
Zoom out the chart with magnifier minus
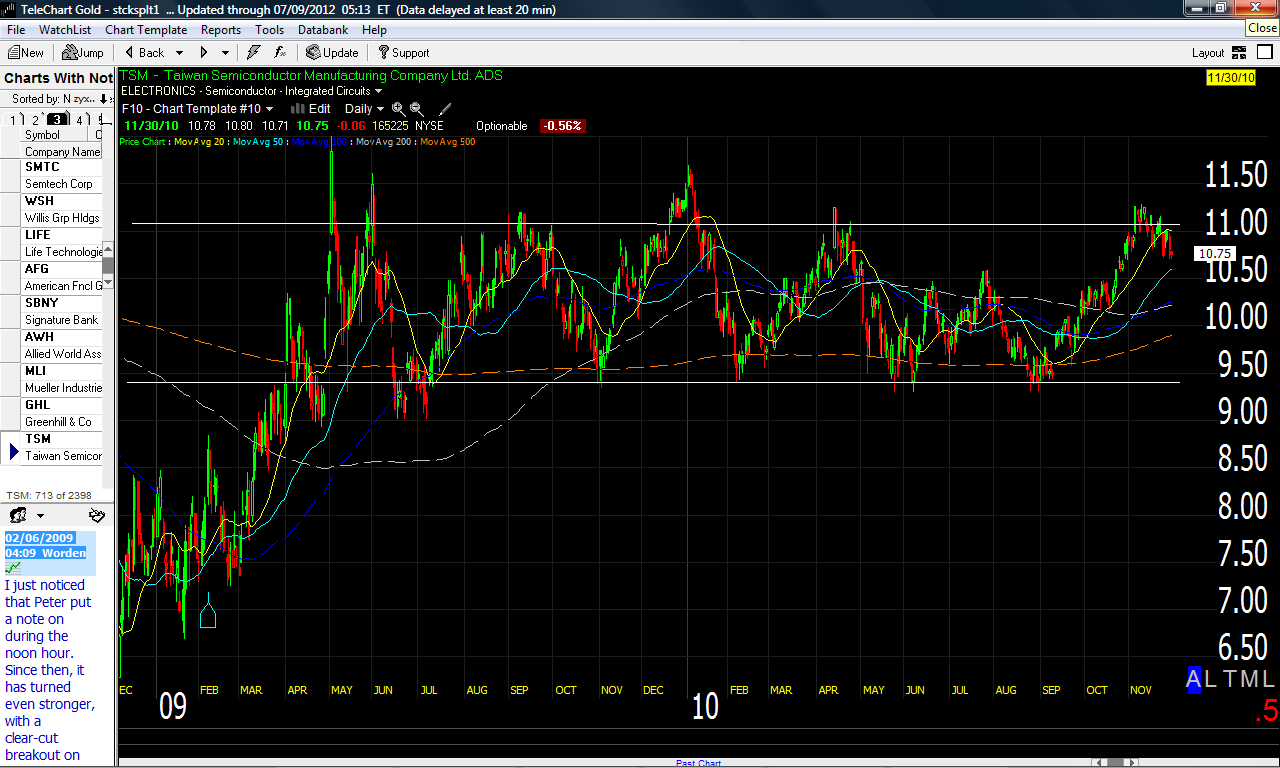click(x=416, y=109)
